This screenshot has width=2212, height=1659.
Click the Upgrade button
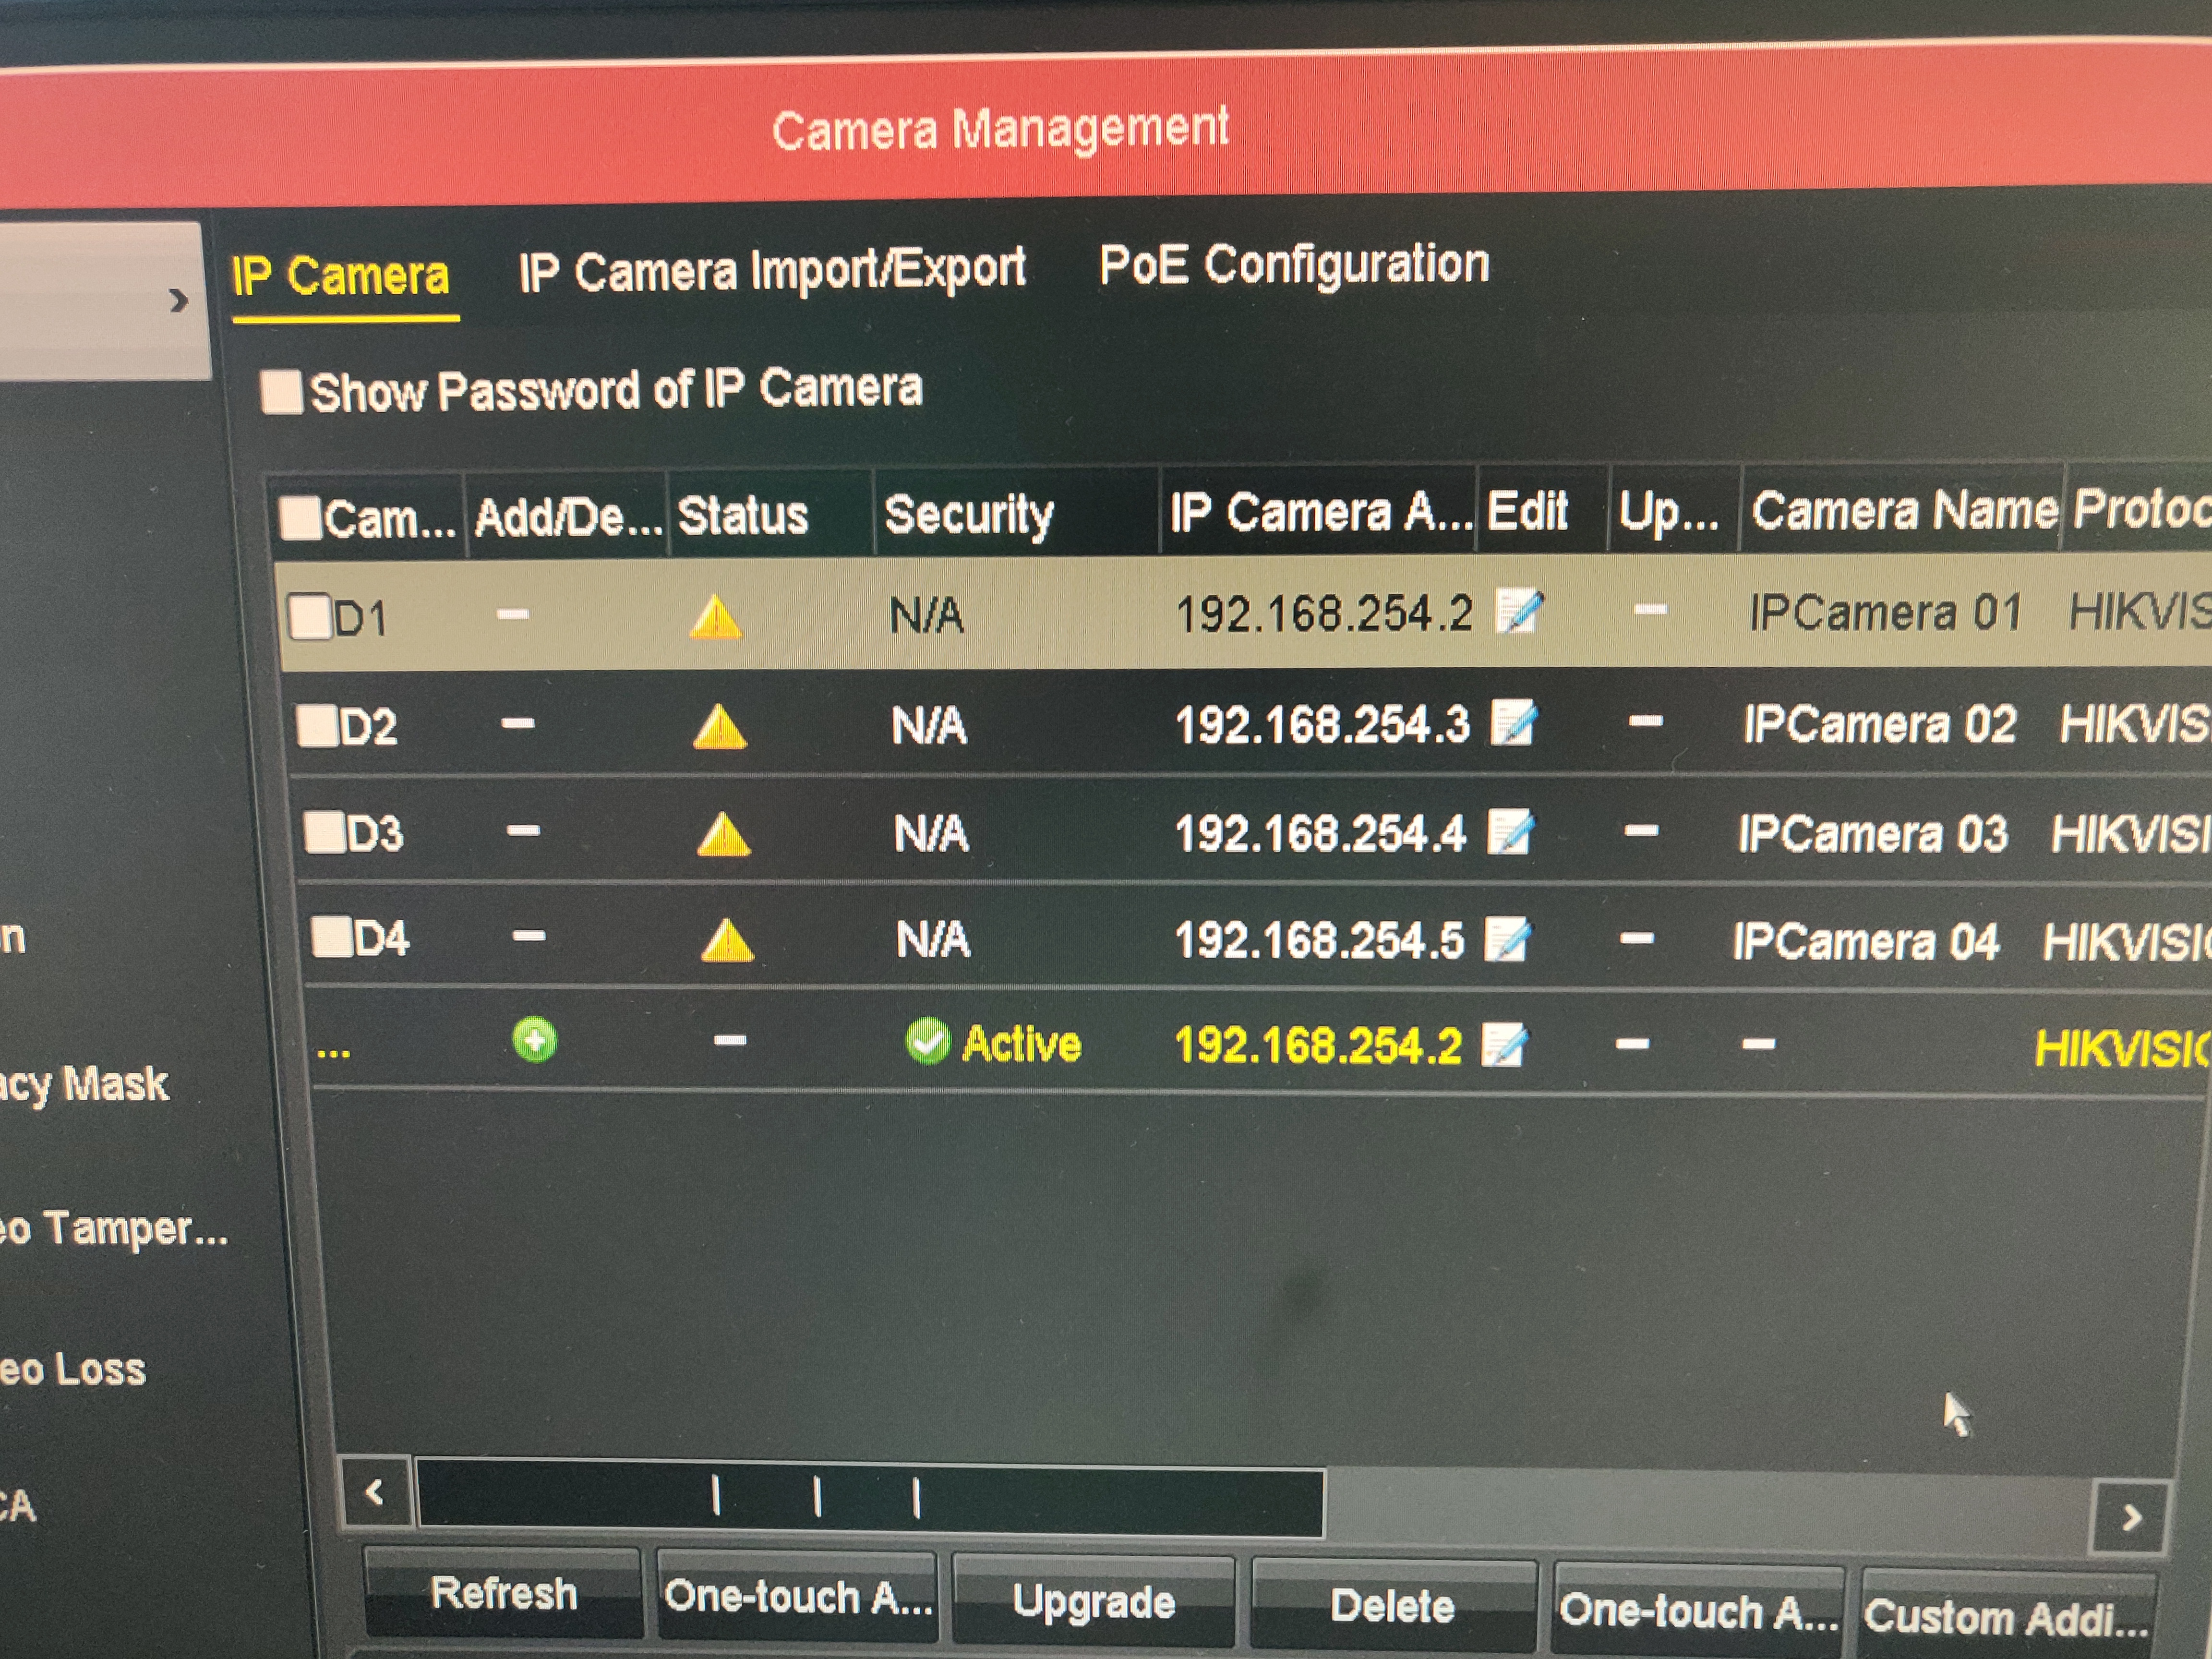(x=1094, y=1601)
